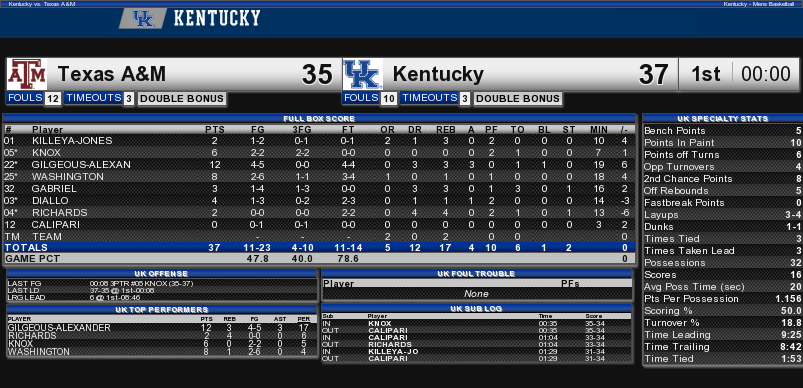
Task: Select the UK SUB LOG panel header
Action: click(476, 309)
